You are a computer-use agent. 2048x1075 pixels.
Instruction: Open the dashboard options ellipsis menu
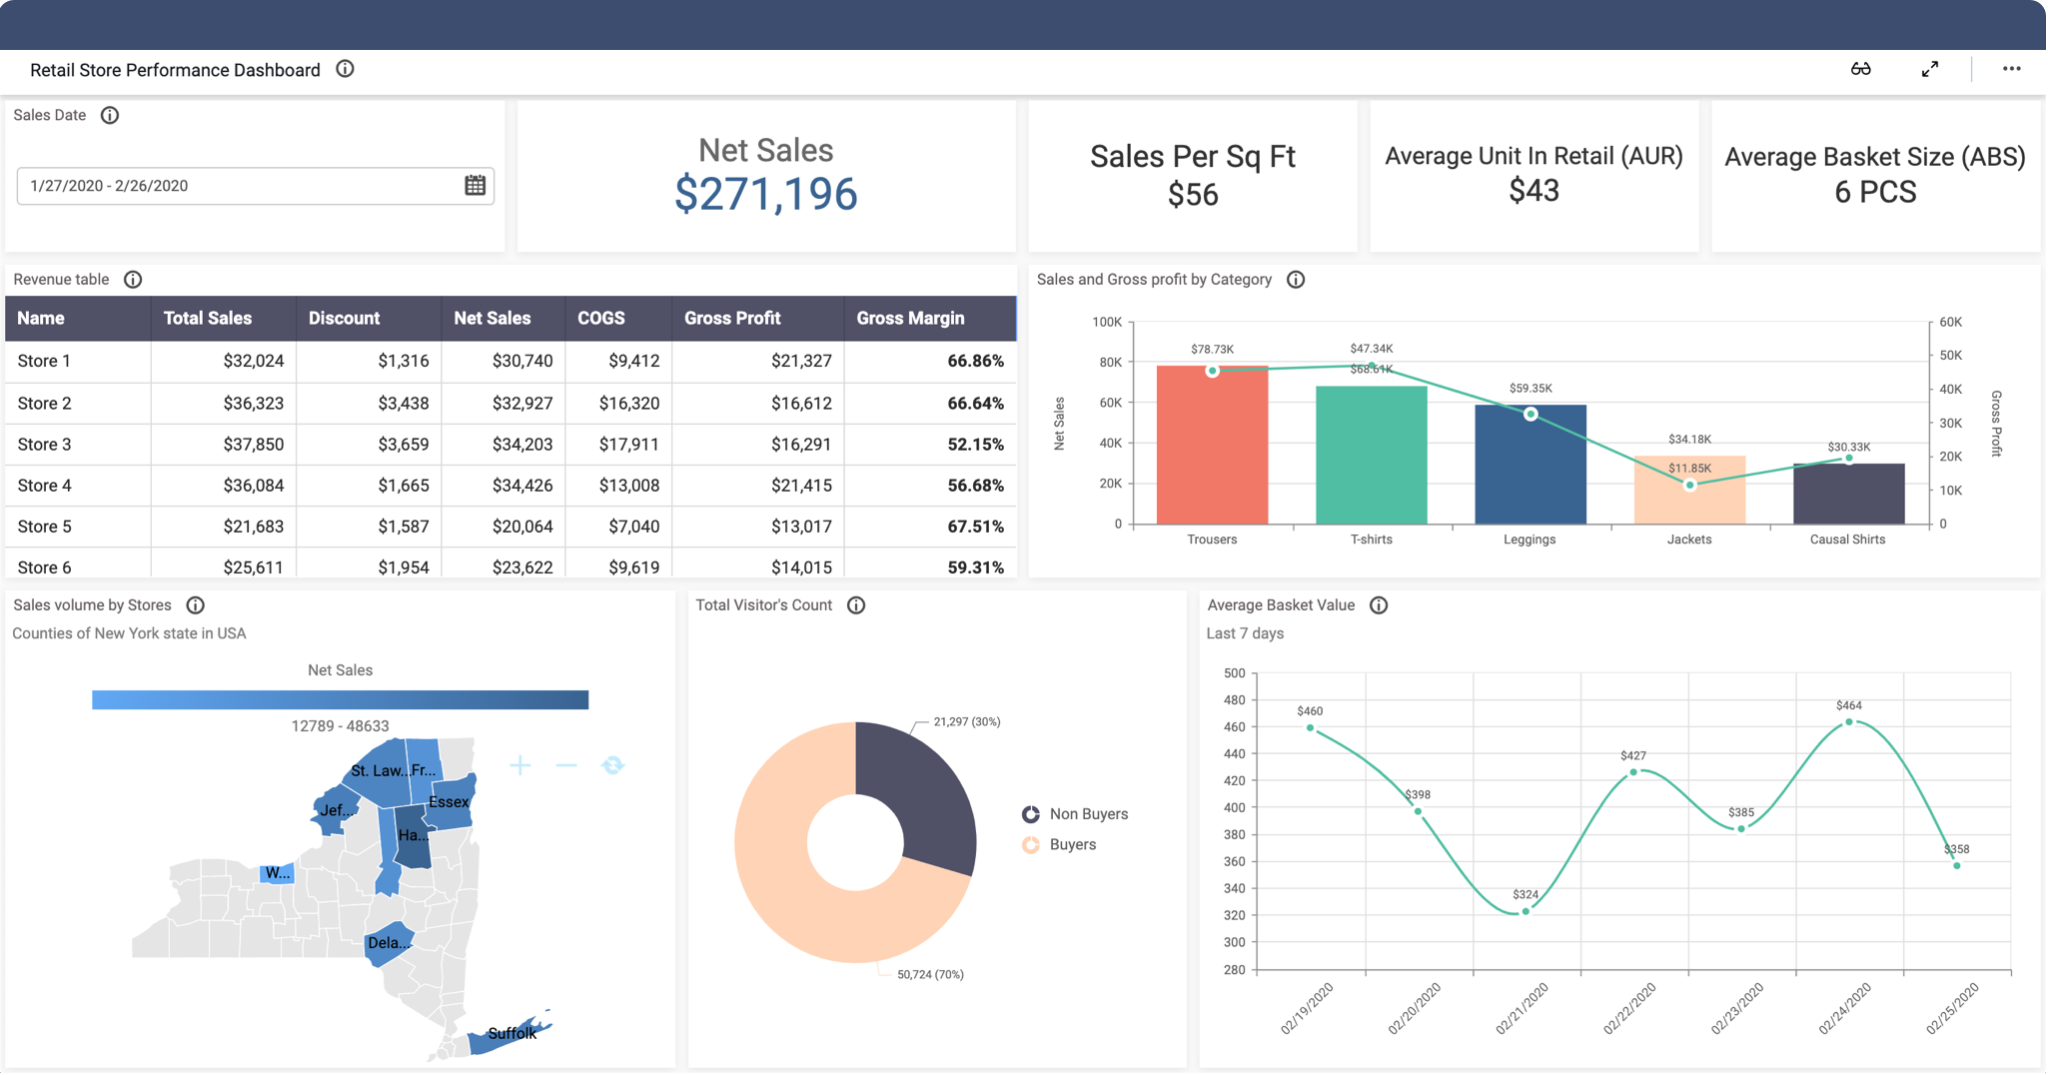[x=2010, y=69]
